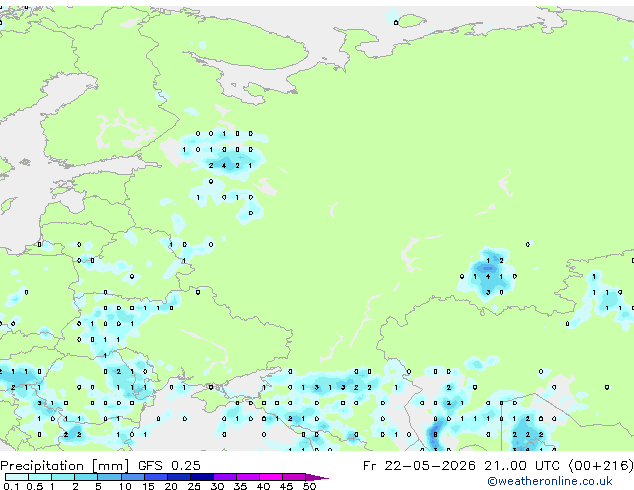
Task: Click the 40–45 mm magenta legend swatch
Action: (x=271, y=477)
